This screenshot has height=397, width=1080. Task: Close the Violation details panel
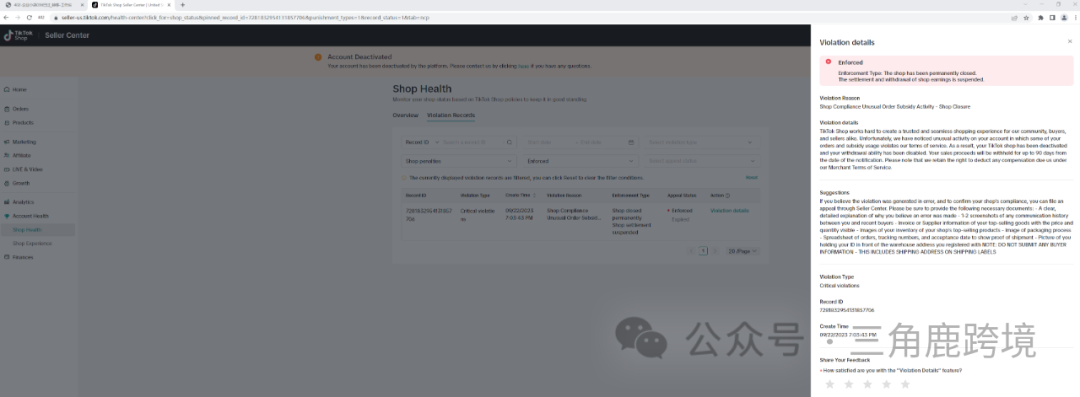(x=1070, y=41)
